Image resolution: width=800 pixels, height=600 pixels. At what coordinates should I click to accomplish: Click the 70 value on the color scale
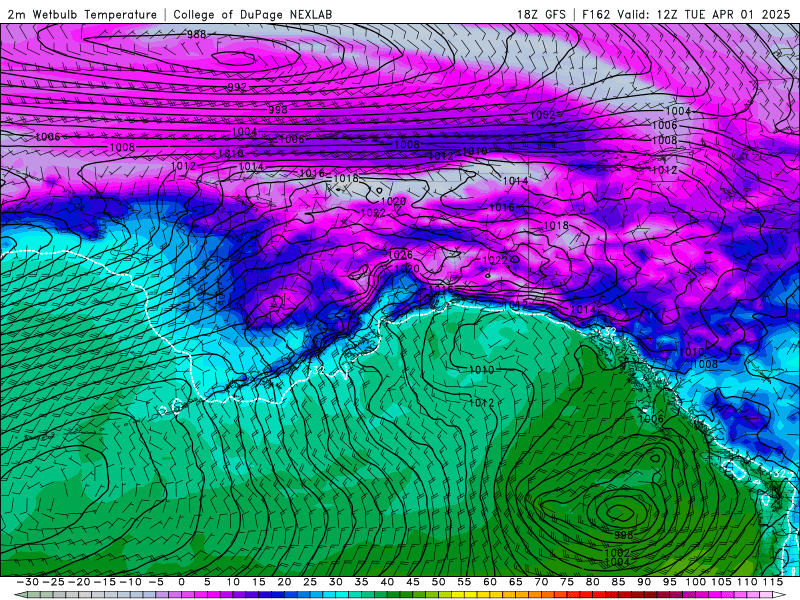tap(541, 582)
